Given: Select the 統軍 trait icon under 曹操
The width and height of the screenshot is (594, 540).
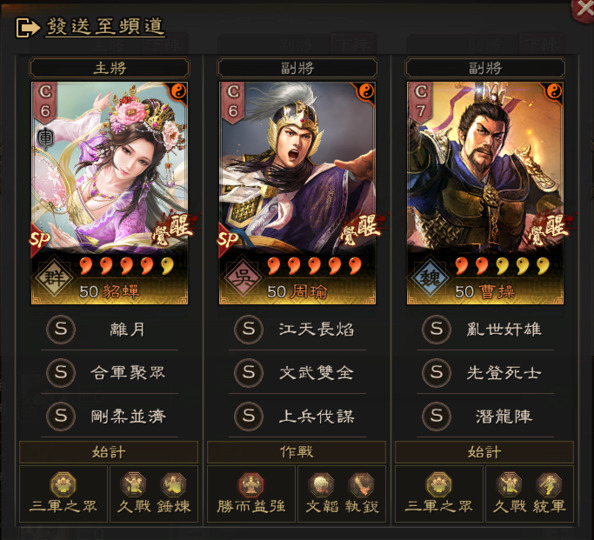Looking at the screenshot, I should tap(549, 485).
